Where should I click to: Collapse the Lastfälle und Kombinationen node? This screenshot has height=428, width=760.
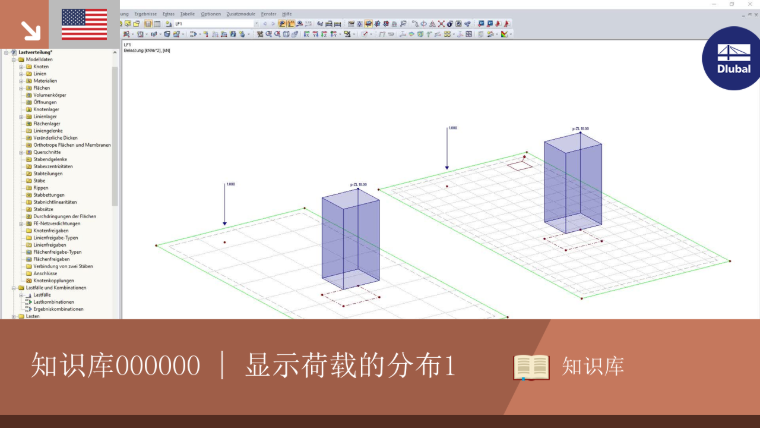(14, 287)
